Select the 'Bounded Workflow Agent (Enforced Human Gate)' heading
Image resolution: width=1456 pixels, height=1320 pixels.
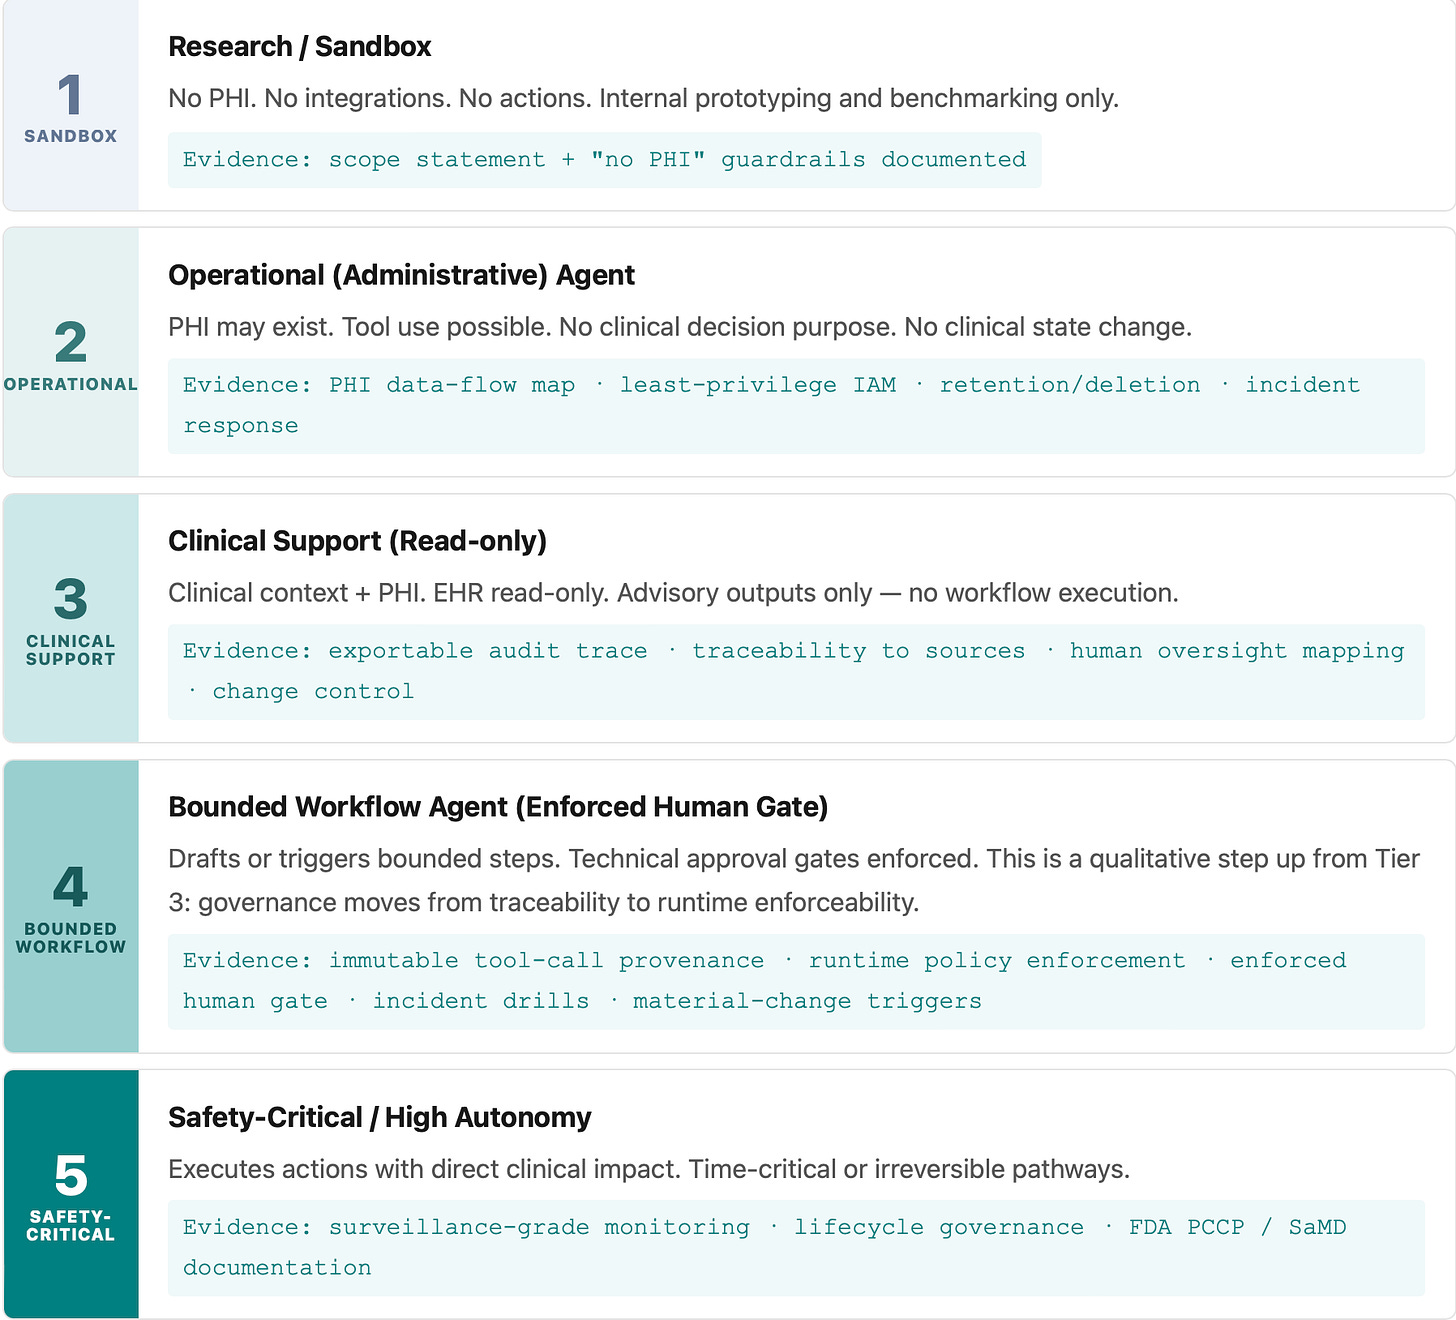[498, 807]
